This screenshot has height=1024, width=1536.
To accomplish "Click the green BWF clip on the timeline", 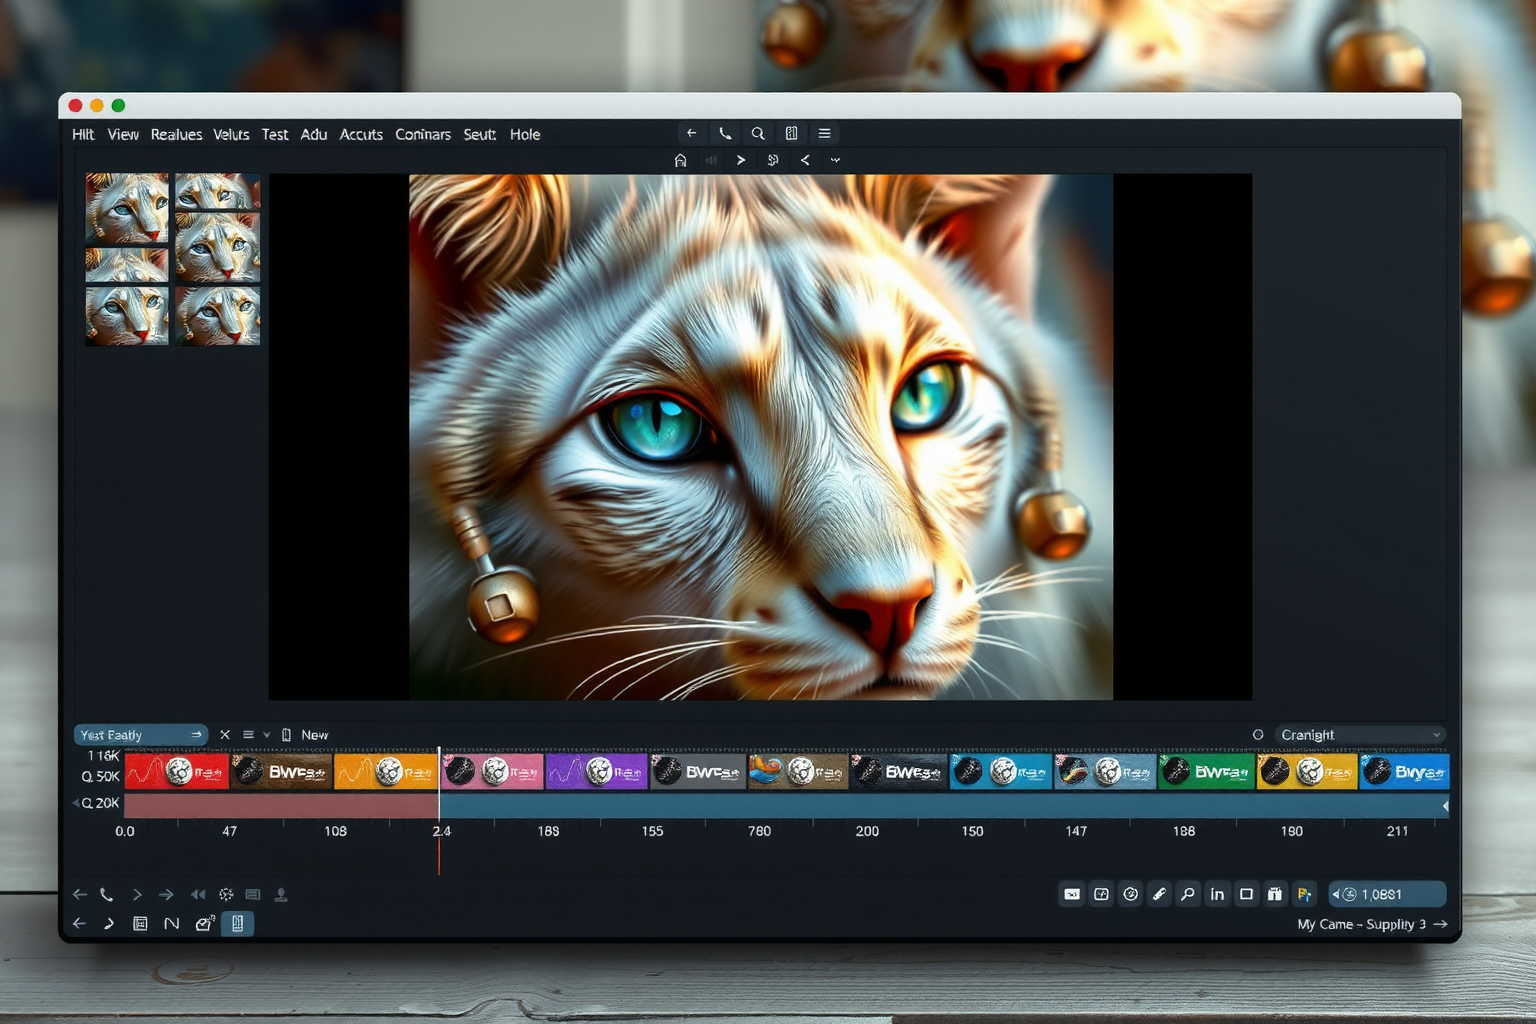I will click(1206, 772).
